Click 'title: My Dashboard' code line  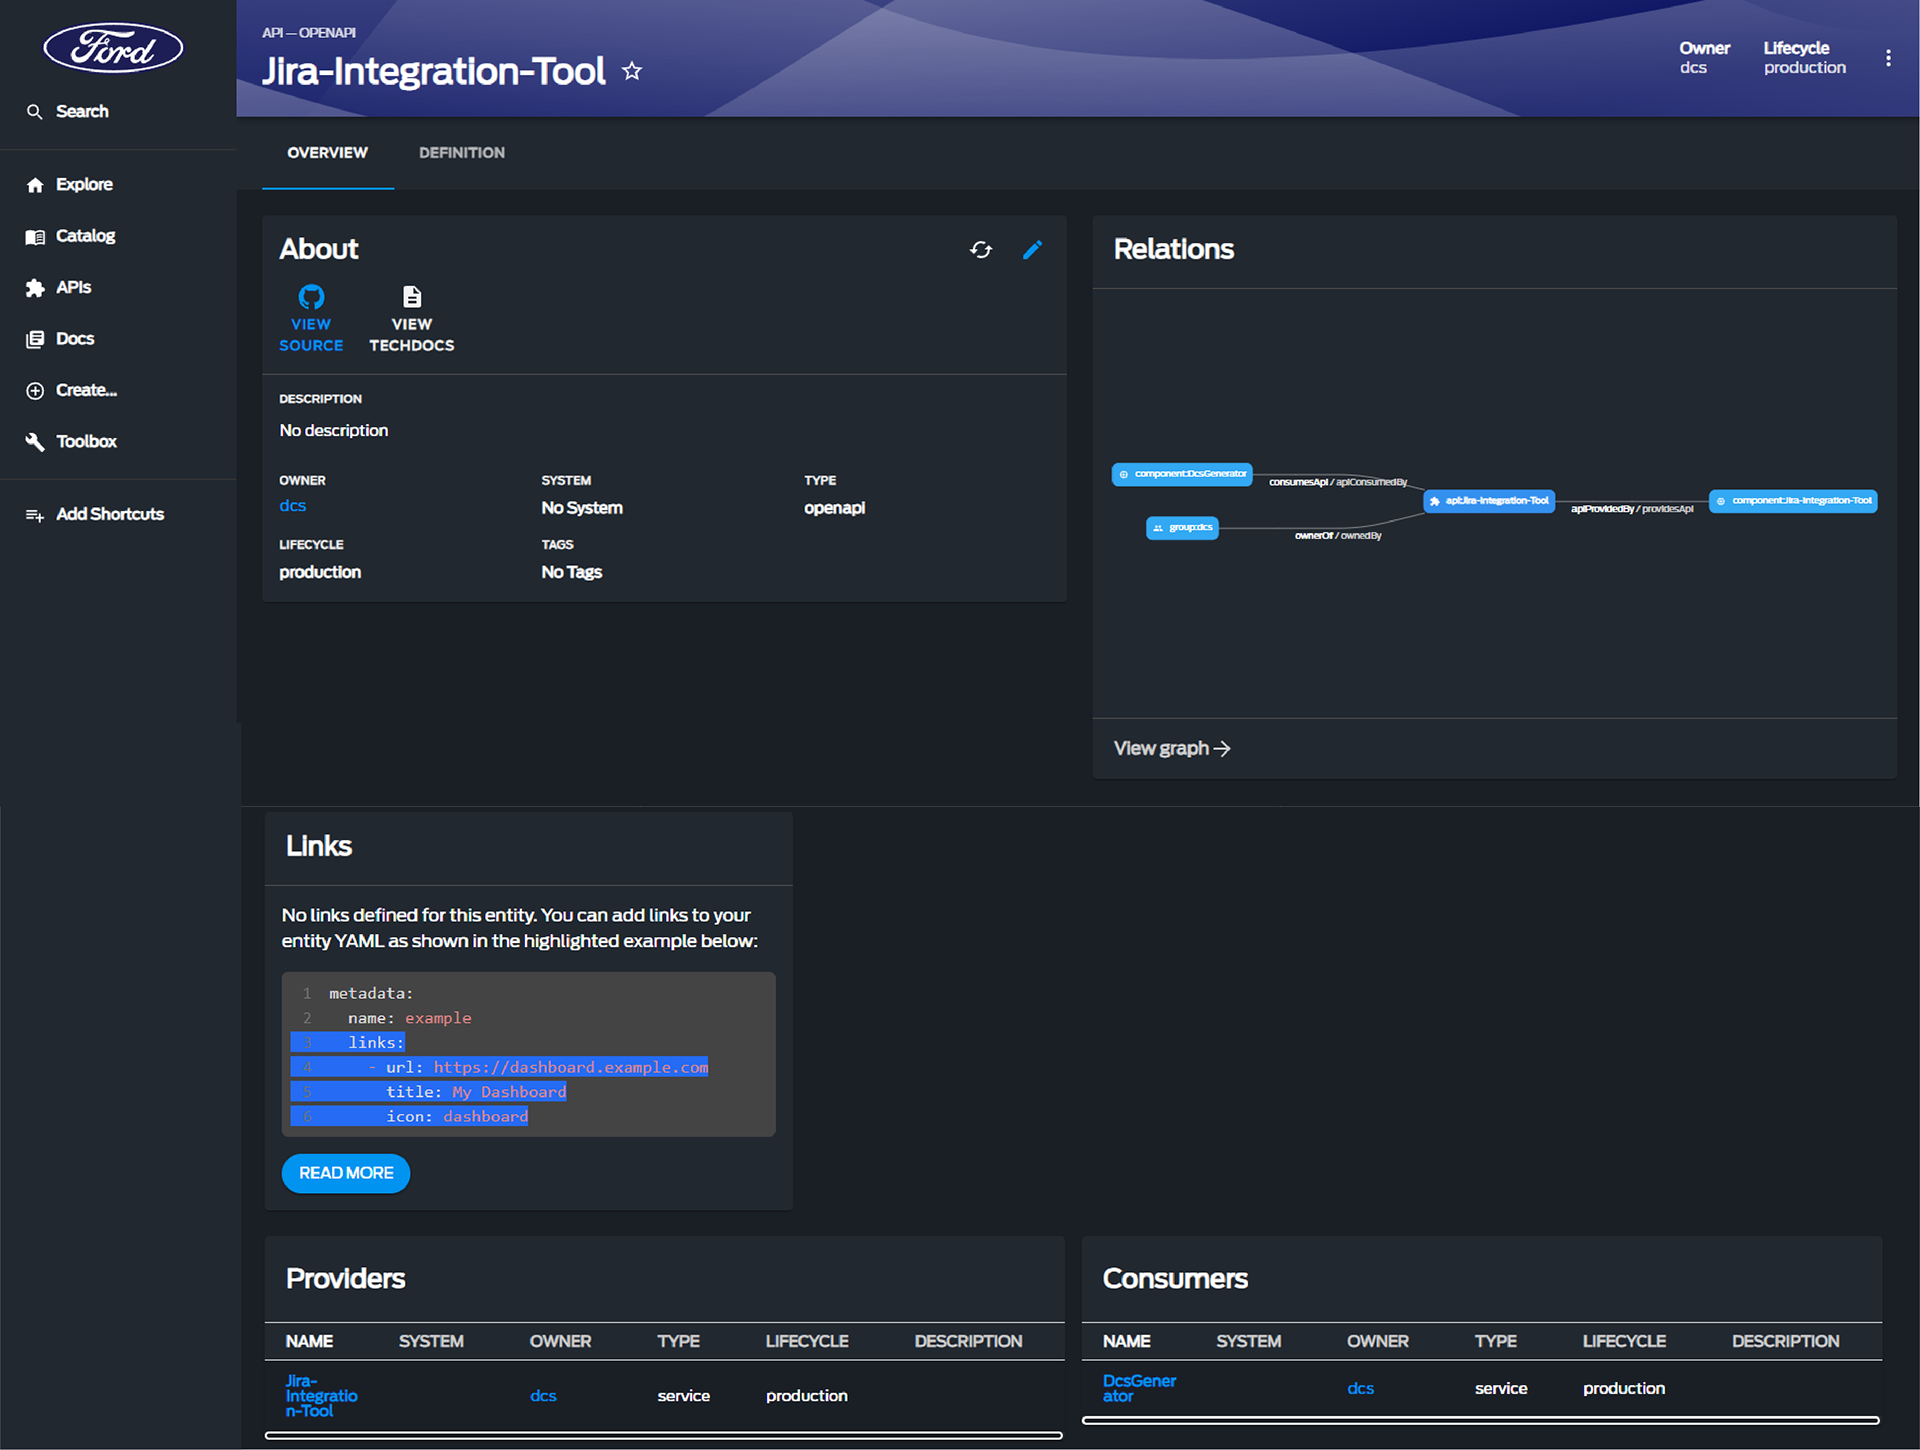(476, 1092)
